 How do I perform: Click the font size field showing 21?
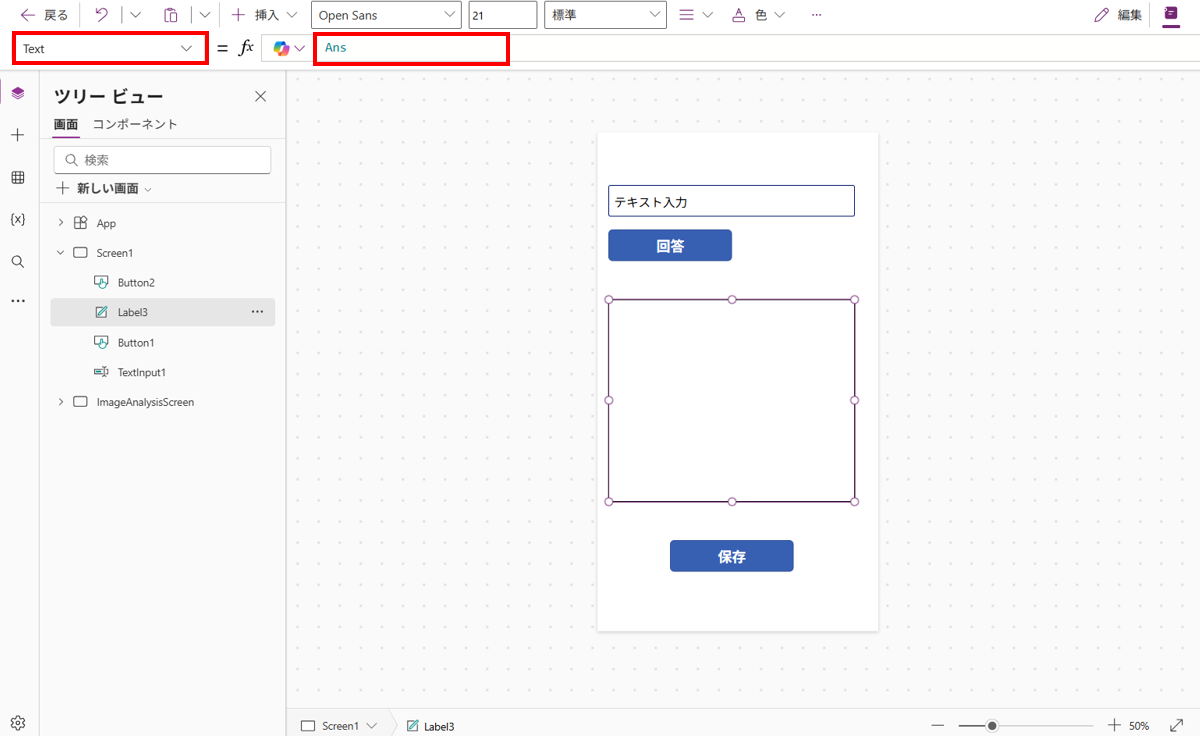tap(503, 15)
